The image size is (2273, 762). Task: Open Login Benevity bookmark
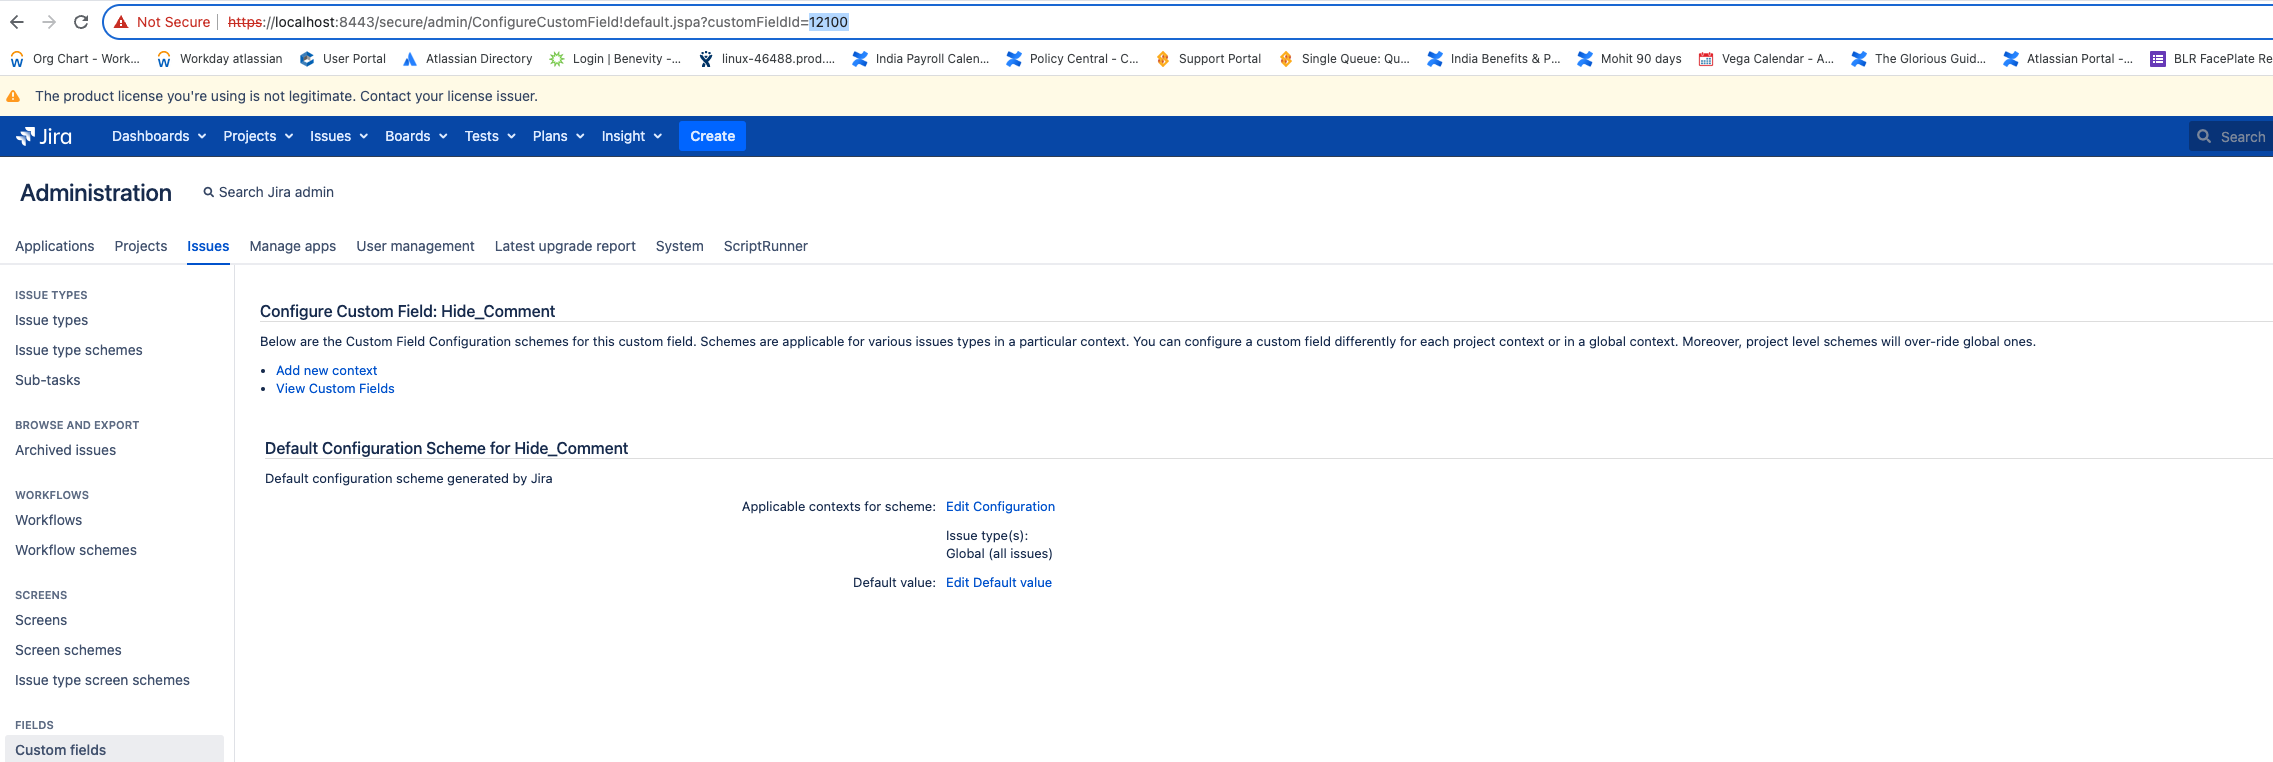(615, 59)
